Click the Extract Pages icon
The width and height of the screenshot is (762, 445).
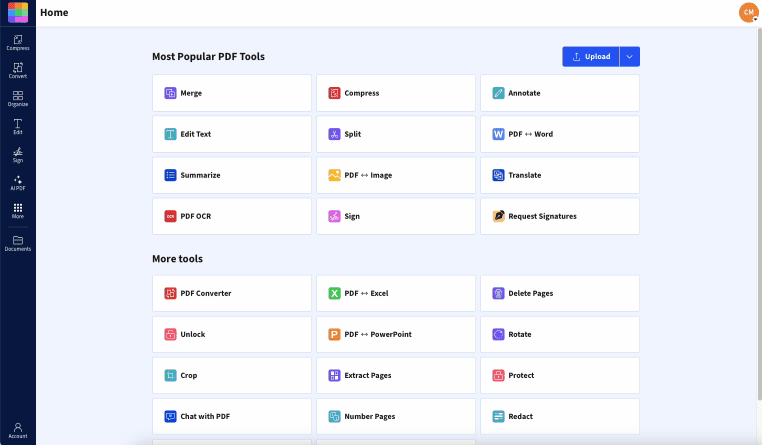(334, 376)
